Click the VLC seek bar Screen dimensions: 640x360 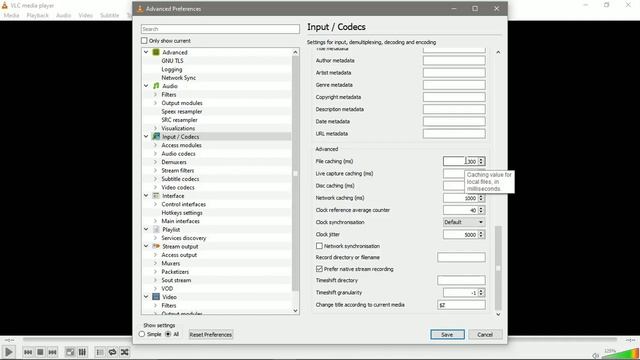[x=320, y=339]
